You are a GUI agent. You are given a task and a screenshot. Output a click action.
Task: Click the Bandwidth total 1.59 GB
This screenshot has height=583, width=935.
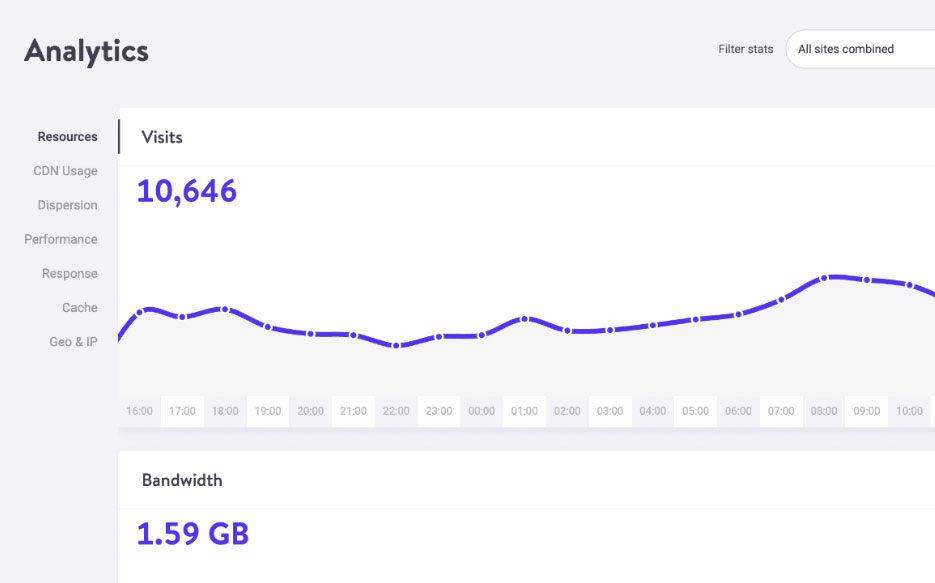click(193, 534)
